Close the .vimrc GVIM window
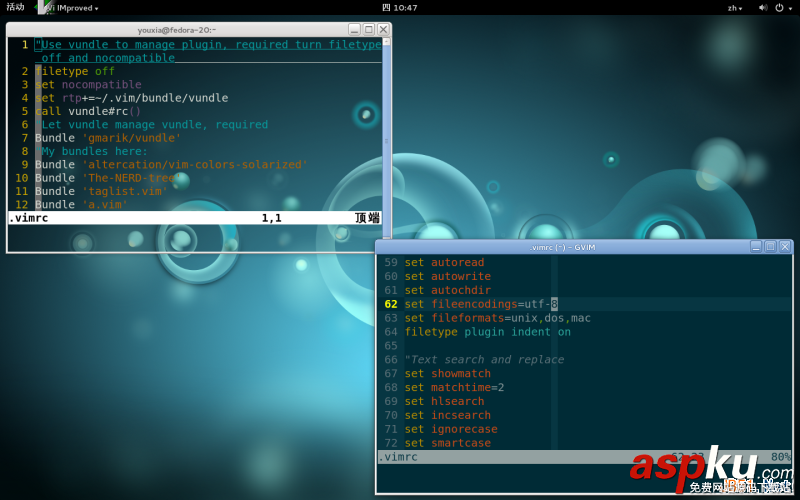 coord(785,247)
